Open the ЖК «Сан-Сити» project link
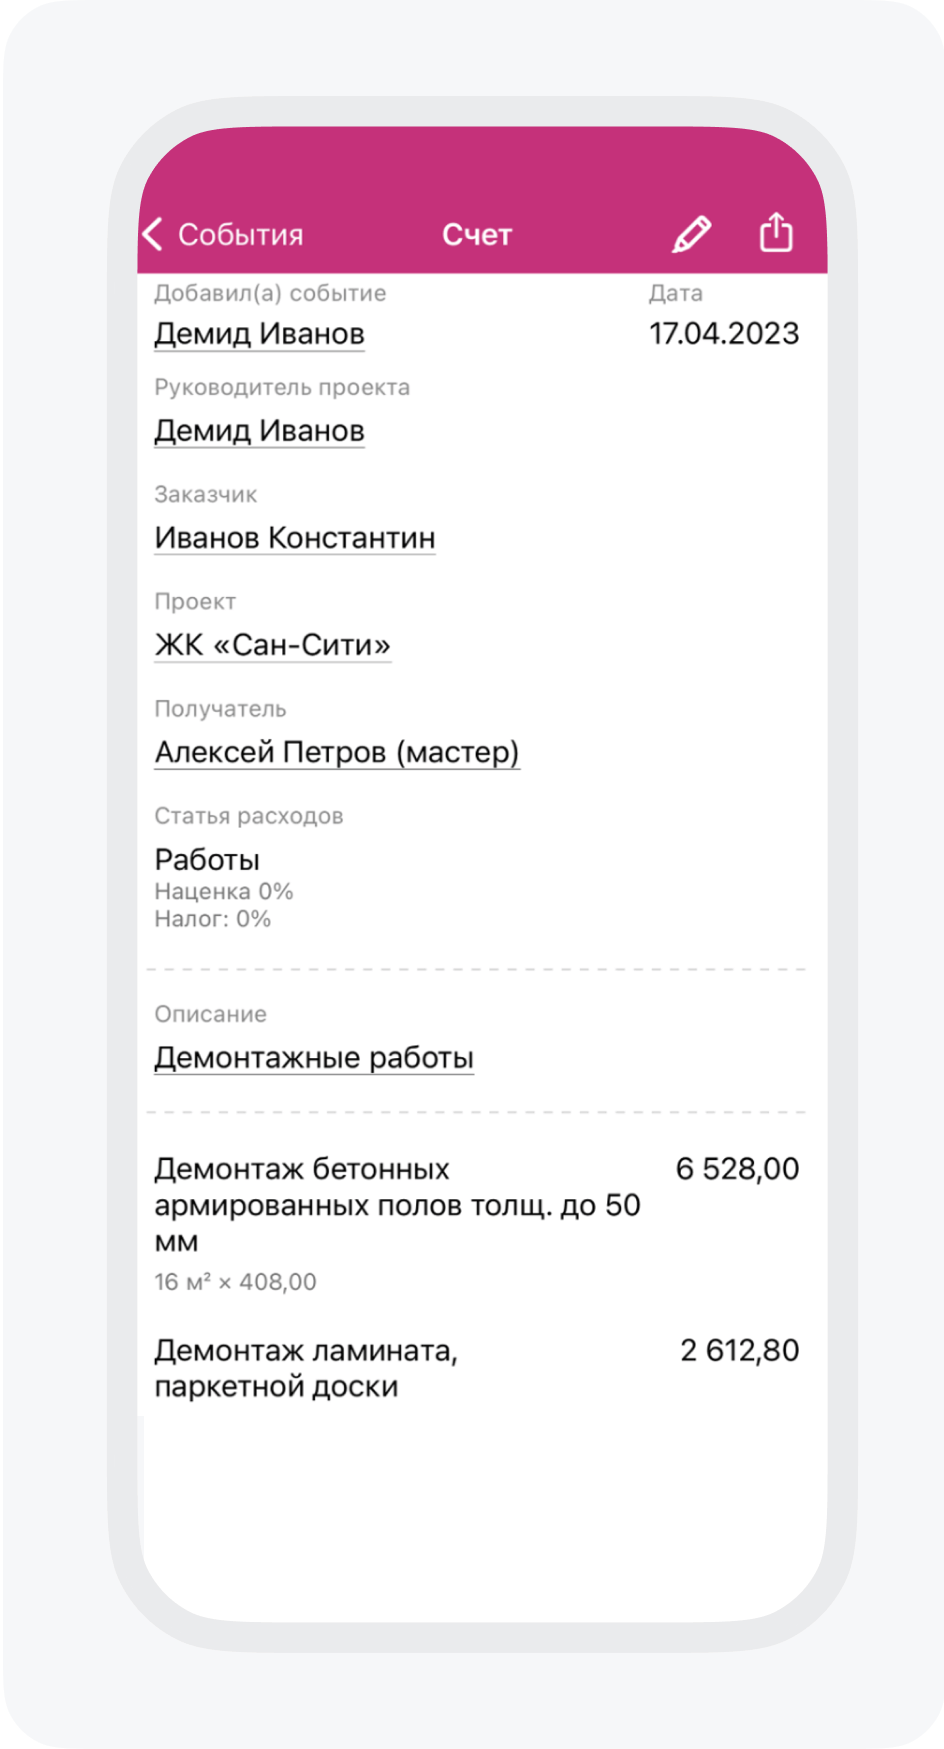The height and width of the screenshot is (1749, 944). 272,645
